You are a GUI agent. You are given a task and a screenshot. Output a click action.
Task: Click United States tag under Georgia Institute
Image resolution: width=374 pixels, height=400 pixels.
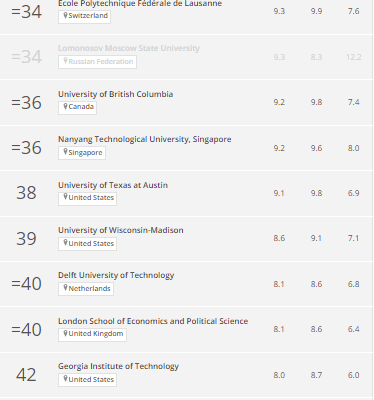tap(87, 380)
